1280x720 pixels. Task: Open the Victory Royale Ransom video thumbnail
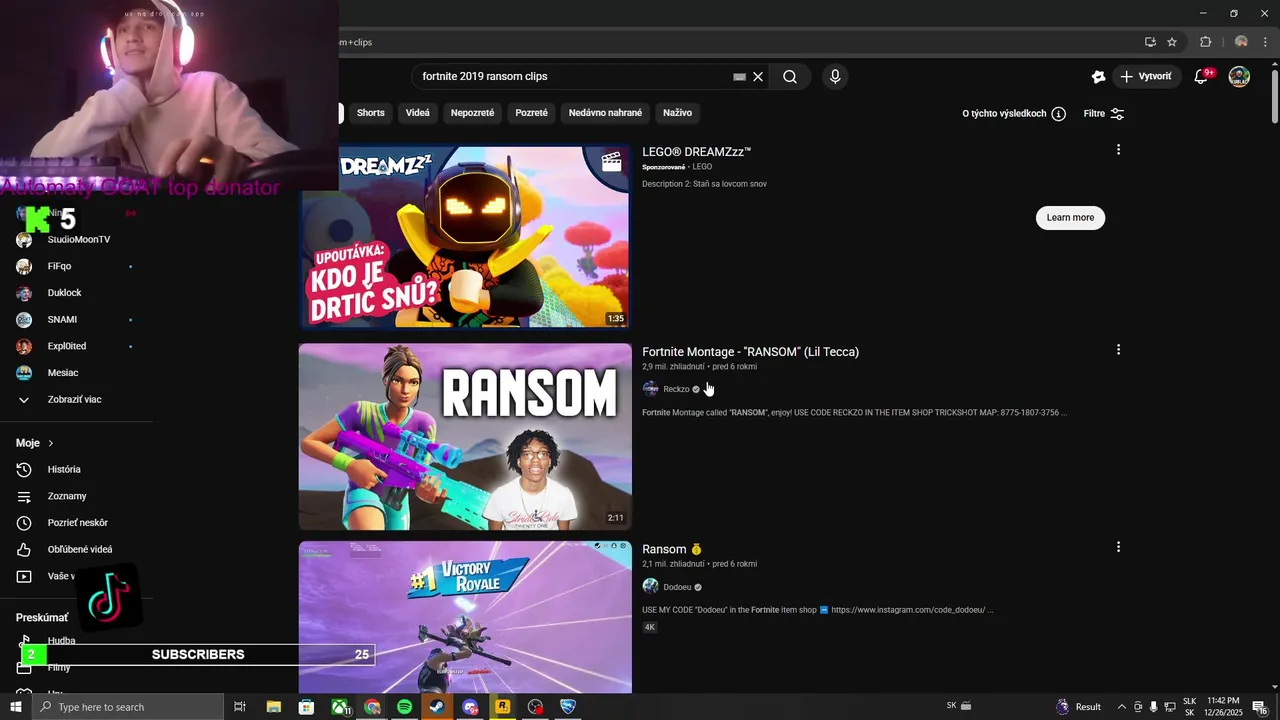pyautogui.click(x=465, y=617)
